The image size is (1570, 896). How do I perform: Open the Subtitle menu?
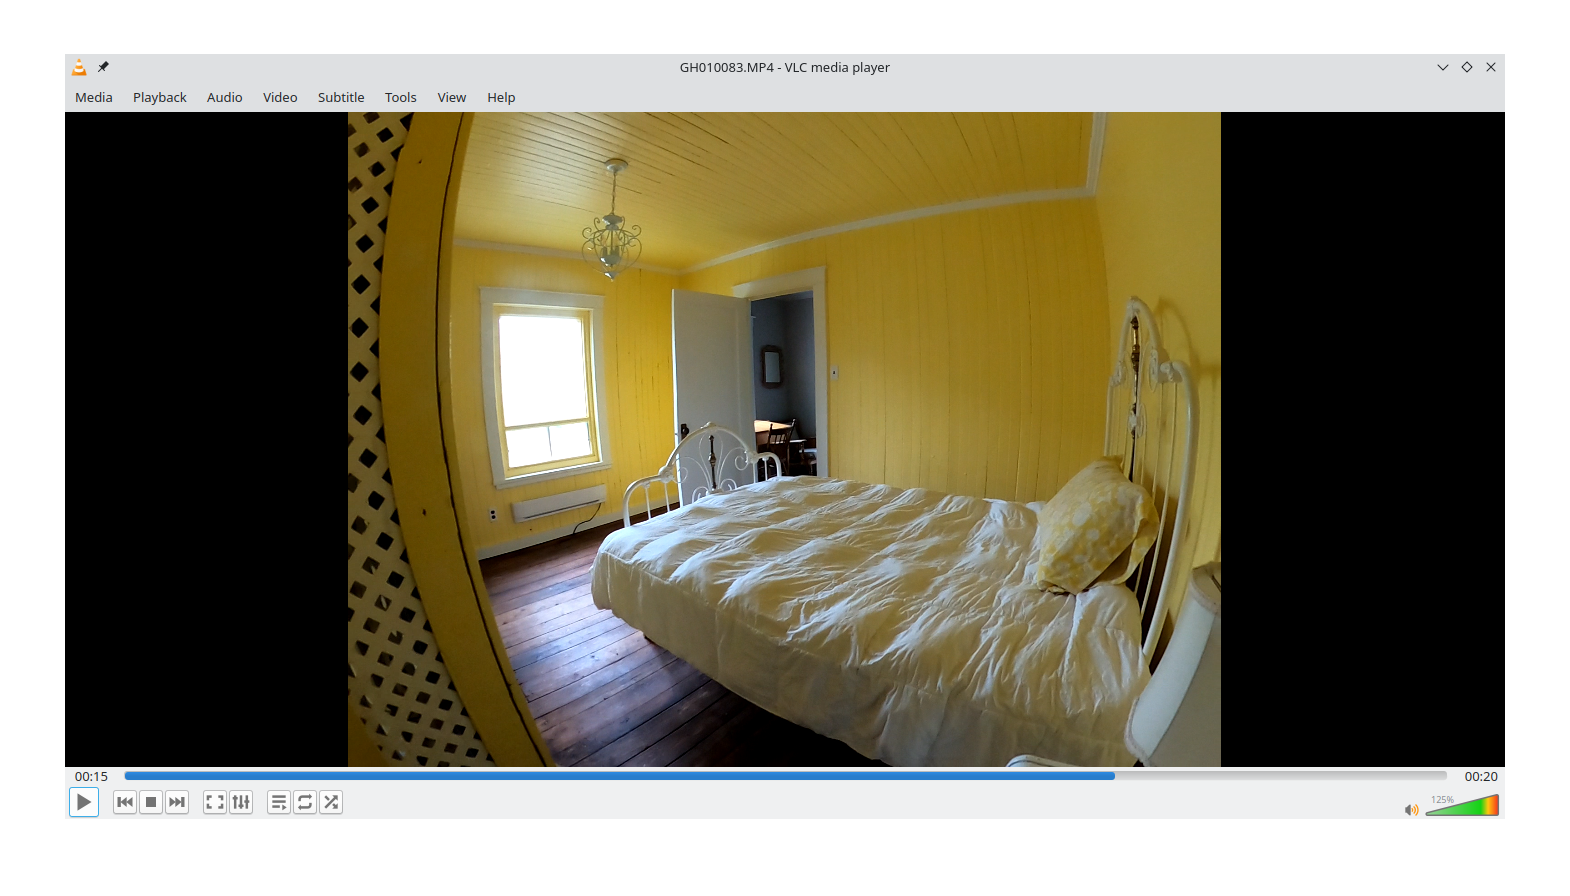(x=341, y=97)
